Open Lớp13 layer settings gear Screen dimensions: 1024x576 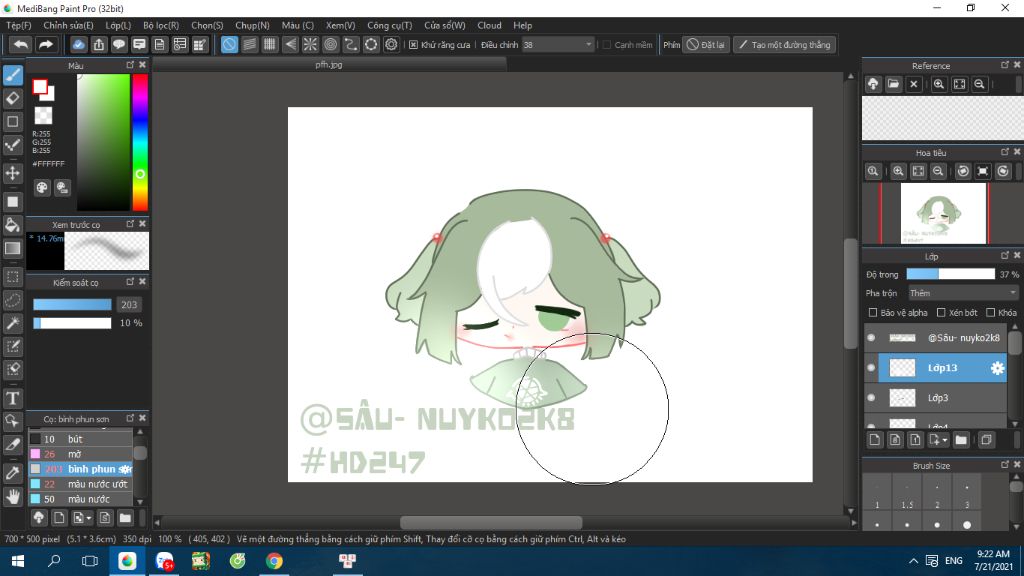point(997,368)
